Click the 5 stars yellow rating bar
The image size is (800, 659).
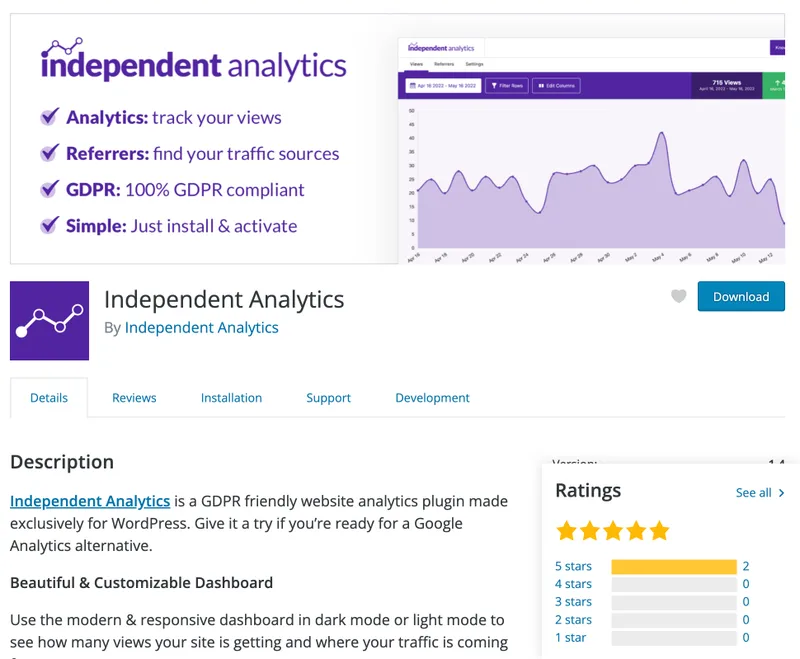coord(673,566)
